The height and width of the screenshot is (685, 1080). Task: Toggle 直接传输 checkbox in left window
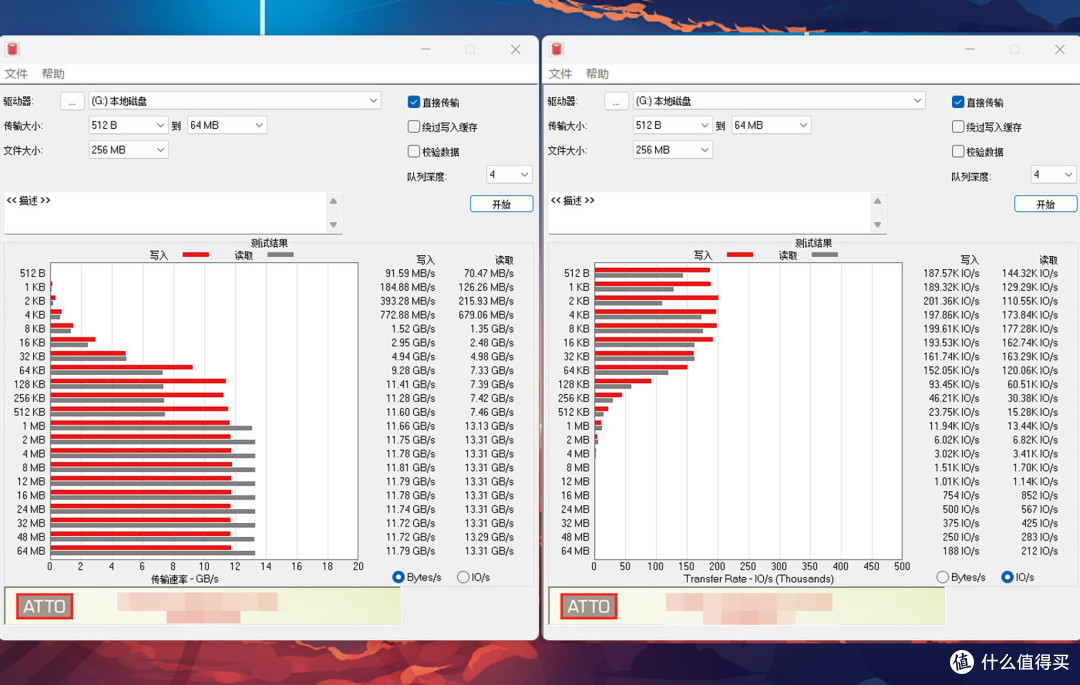point(414,102)
